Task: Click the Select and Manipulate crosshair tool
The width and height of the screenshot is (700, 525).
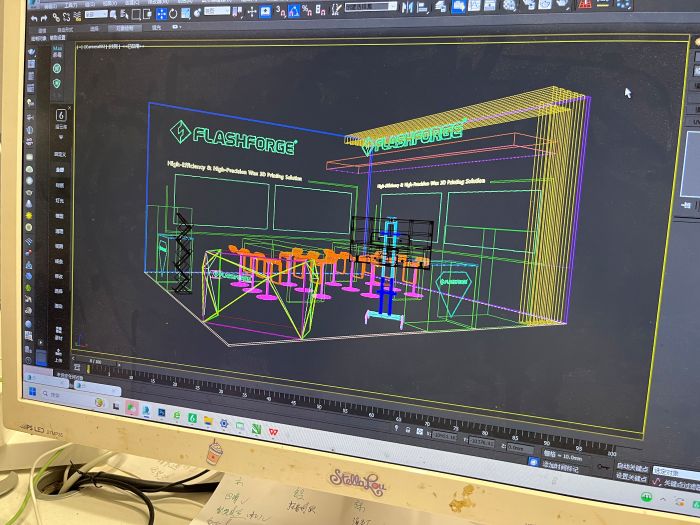Action: click(x=252, y=12)
